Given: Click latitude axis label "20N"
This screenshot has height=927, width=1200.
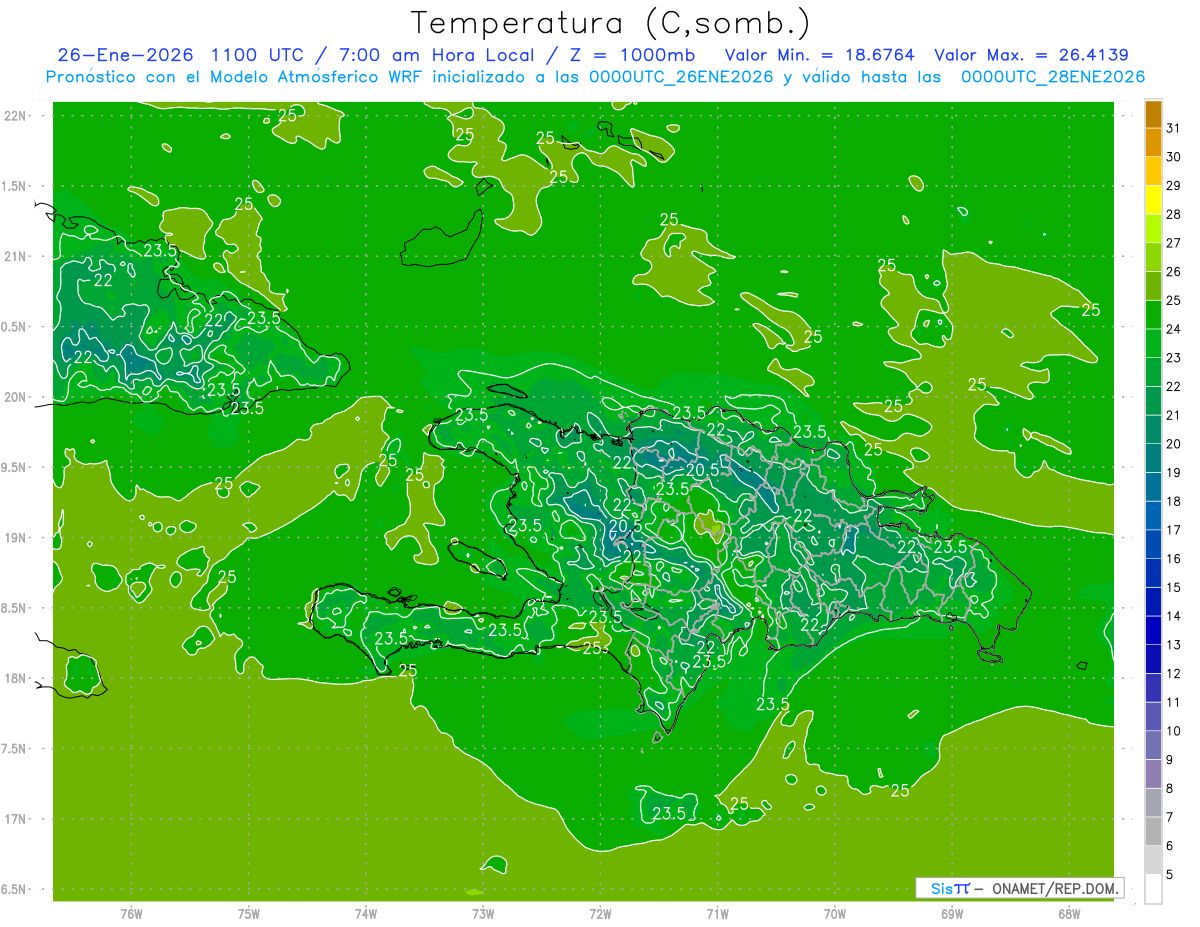Looking at the screenshot, I should (x=15, y=397).
